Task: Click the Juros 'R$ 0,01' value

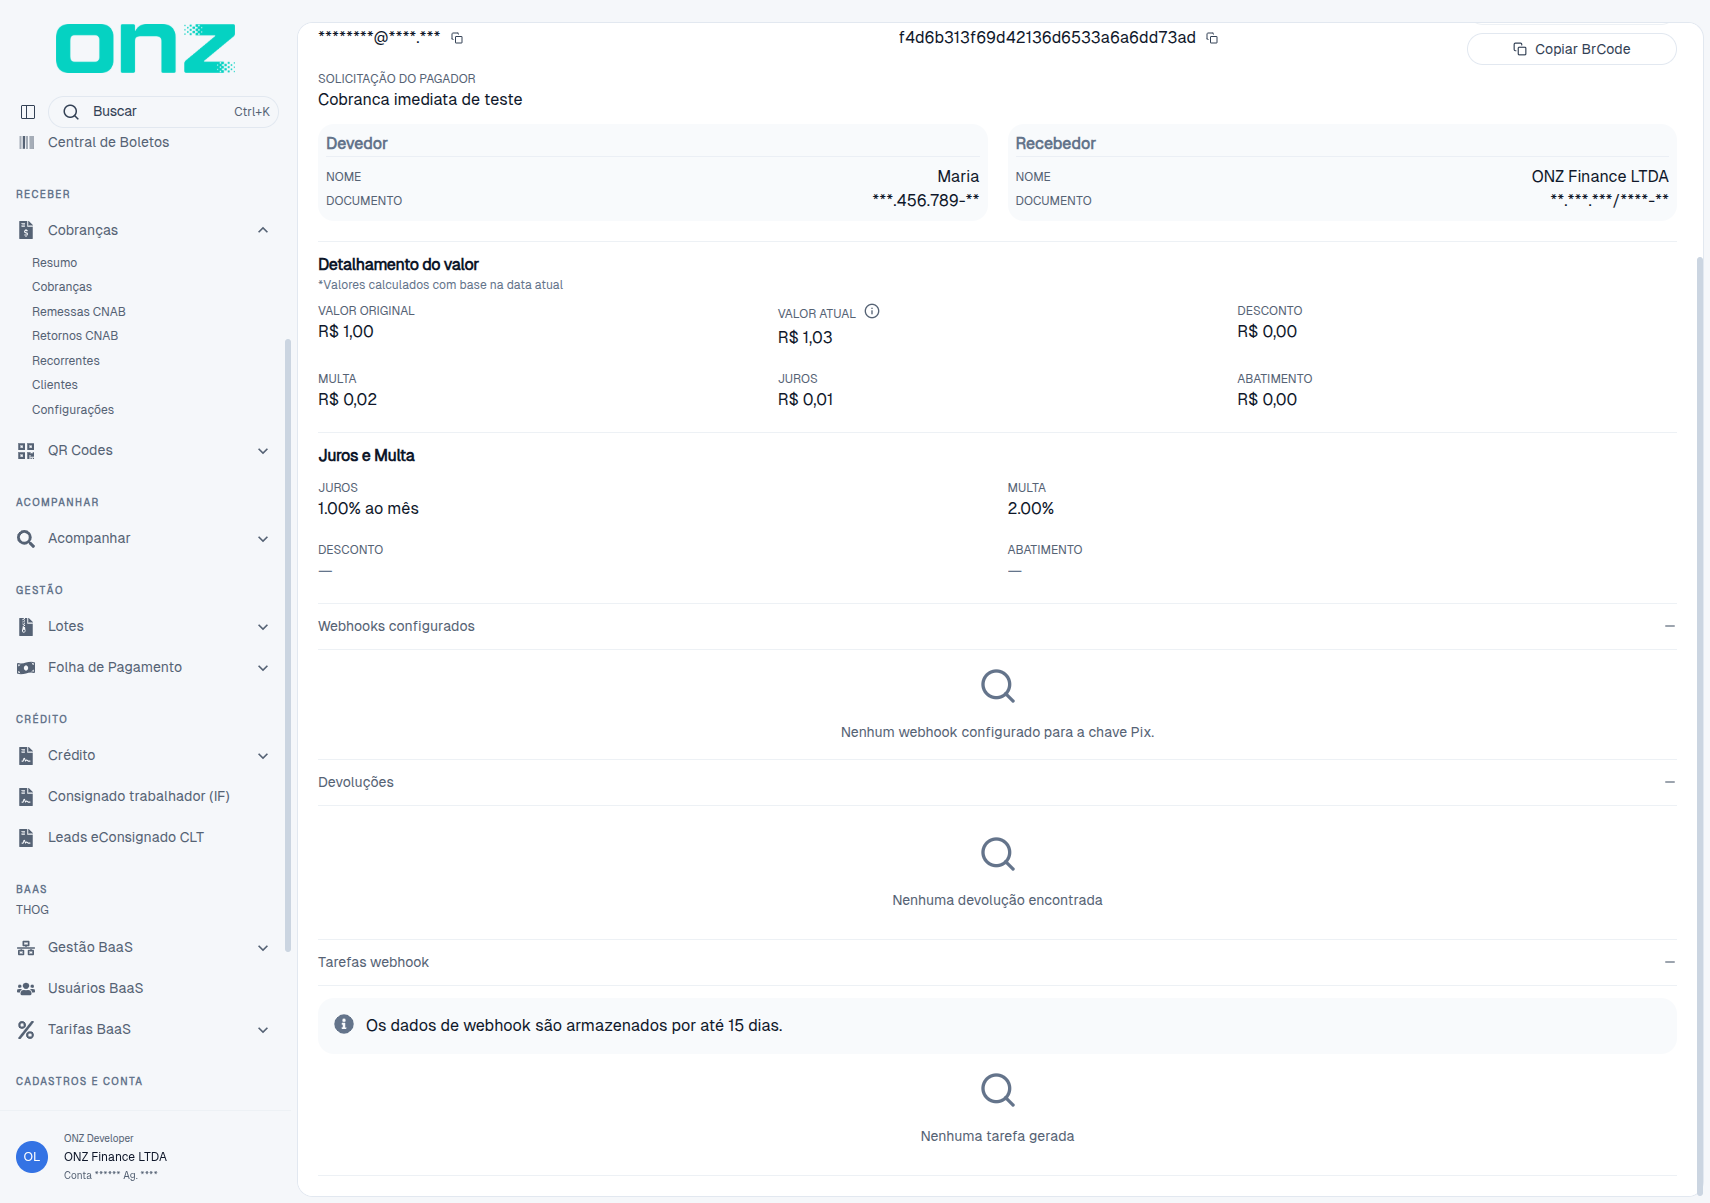Action: (x=805, y=399)
